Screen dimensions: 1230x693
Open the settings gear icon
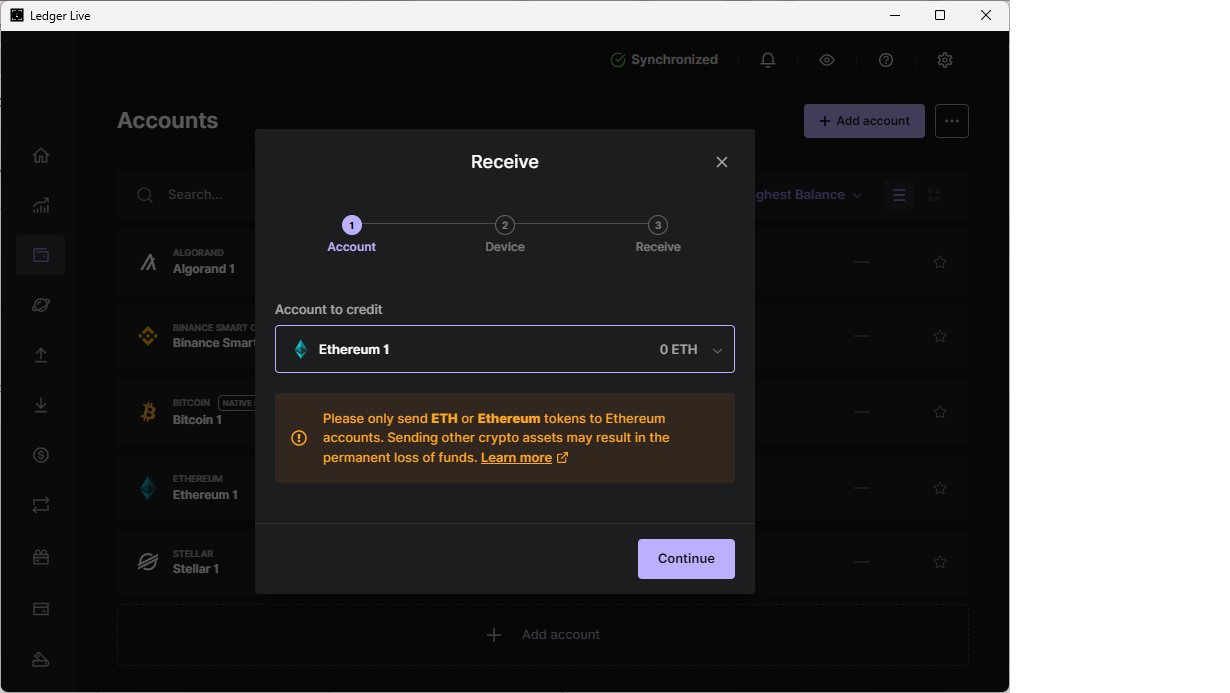945,60
